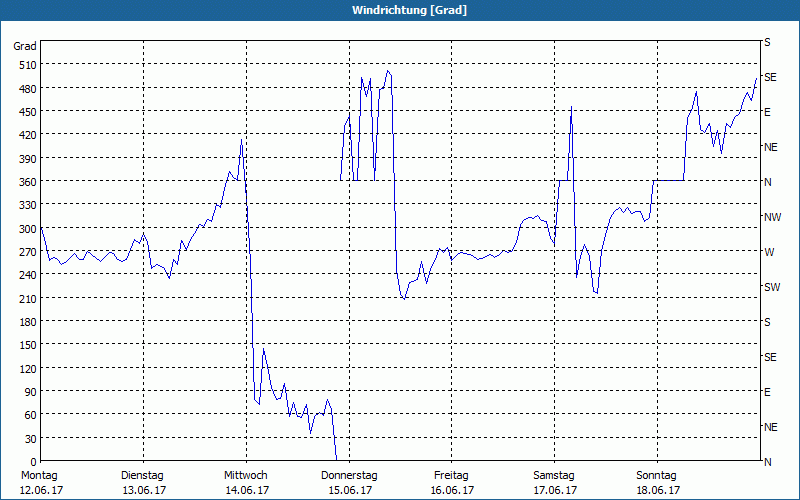Click the NW compass label on right axis

(x=771, y=217)
